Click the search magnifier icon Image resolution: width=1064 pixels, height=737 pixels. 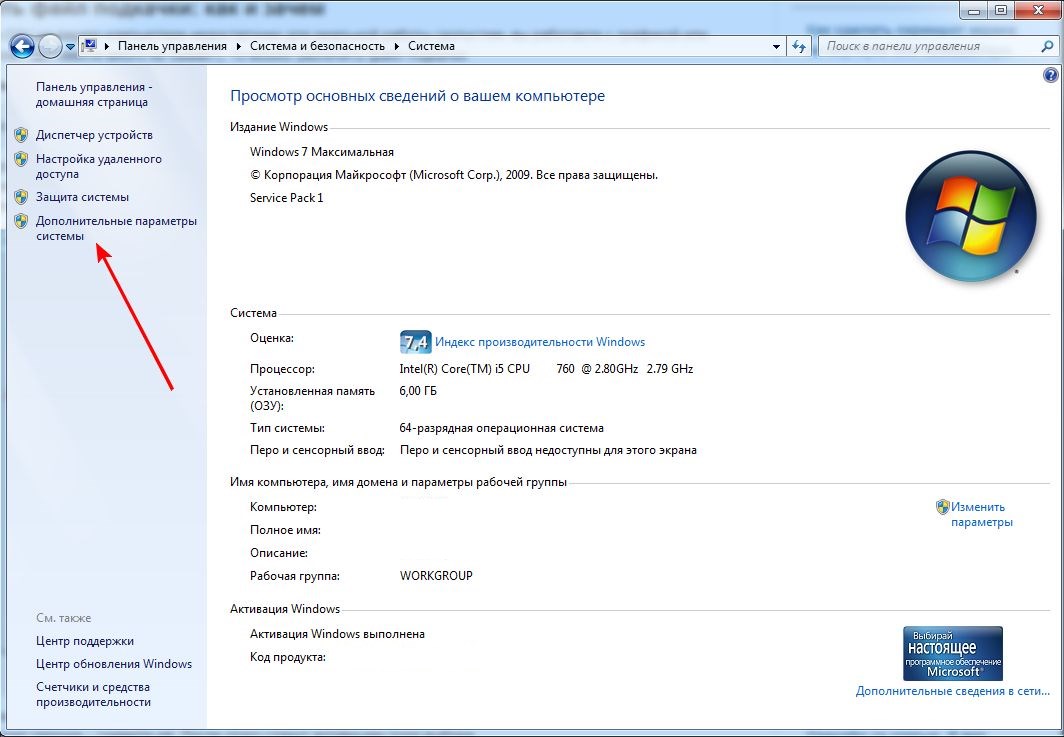click(x=1047, y=46)
